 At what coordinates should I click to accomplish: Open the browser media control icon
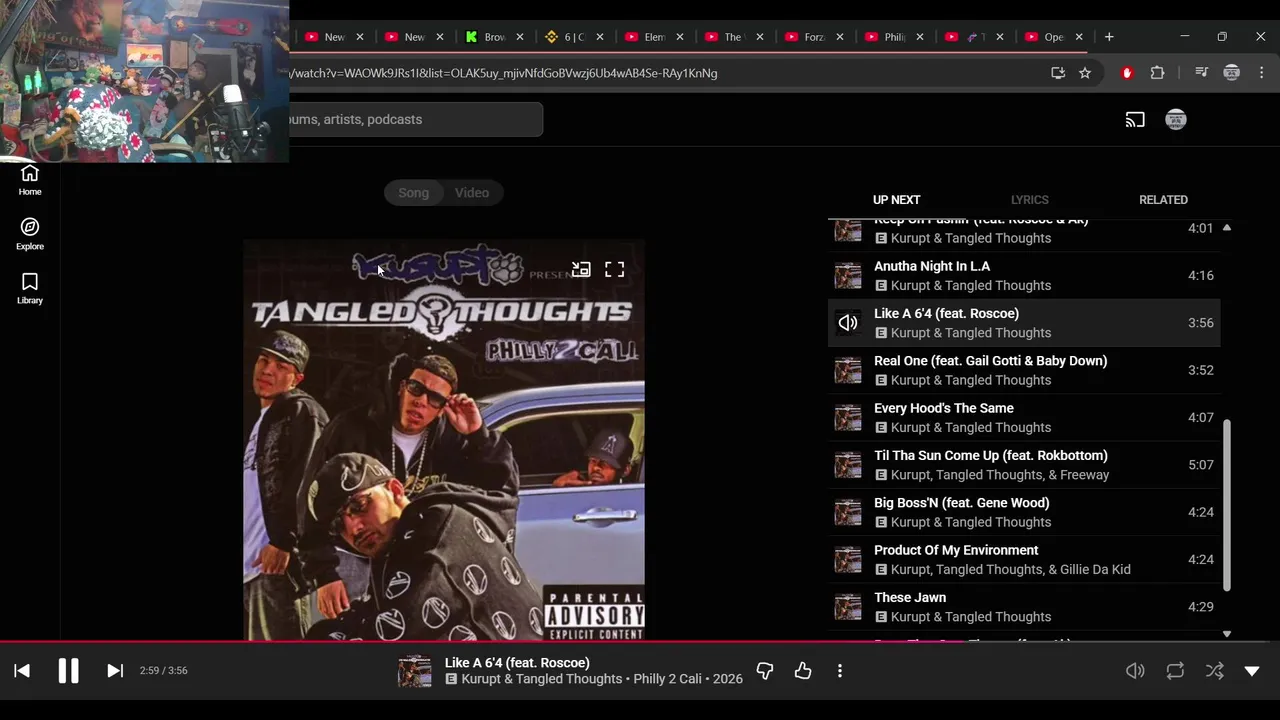pos(1202,73)
